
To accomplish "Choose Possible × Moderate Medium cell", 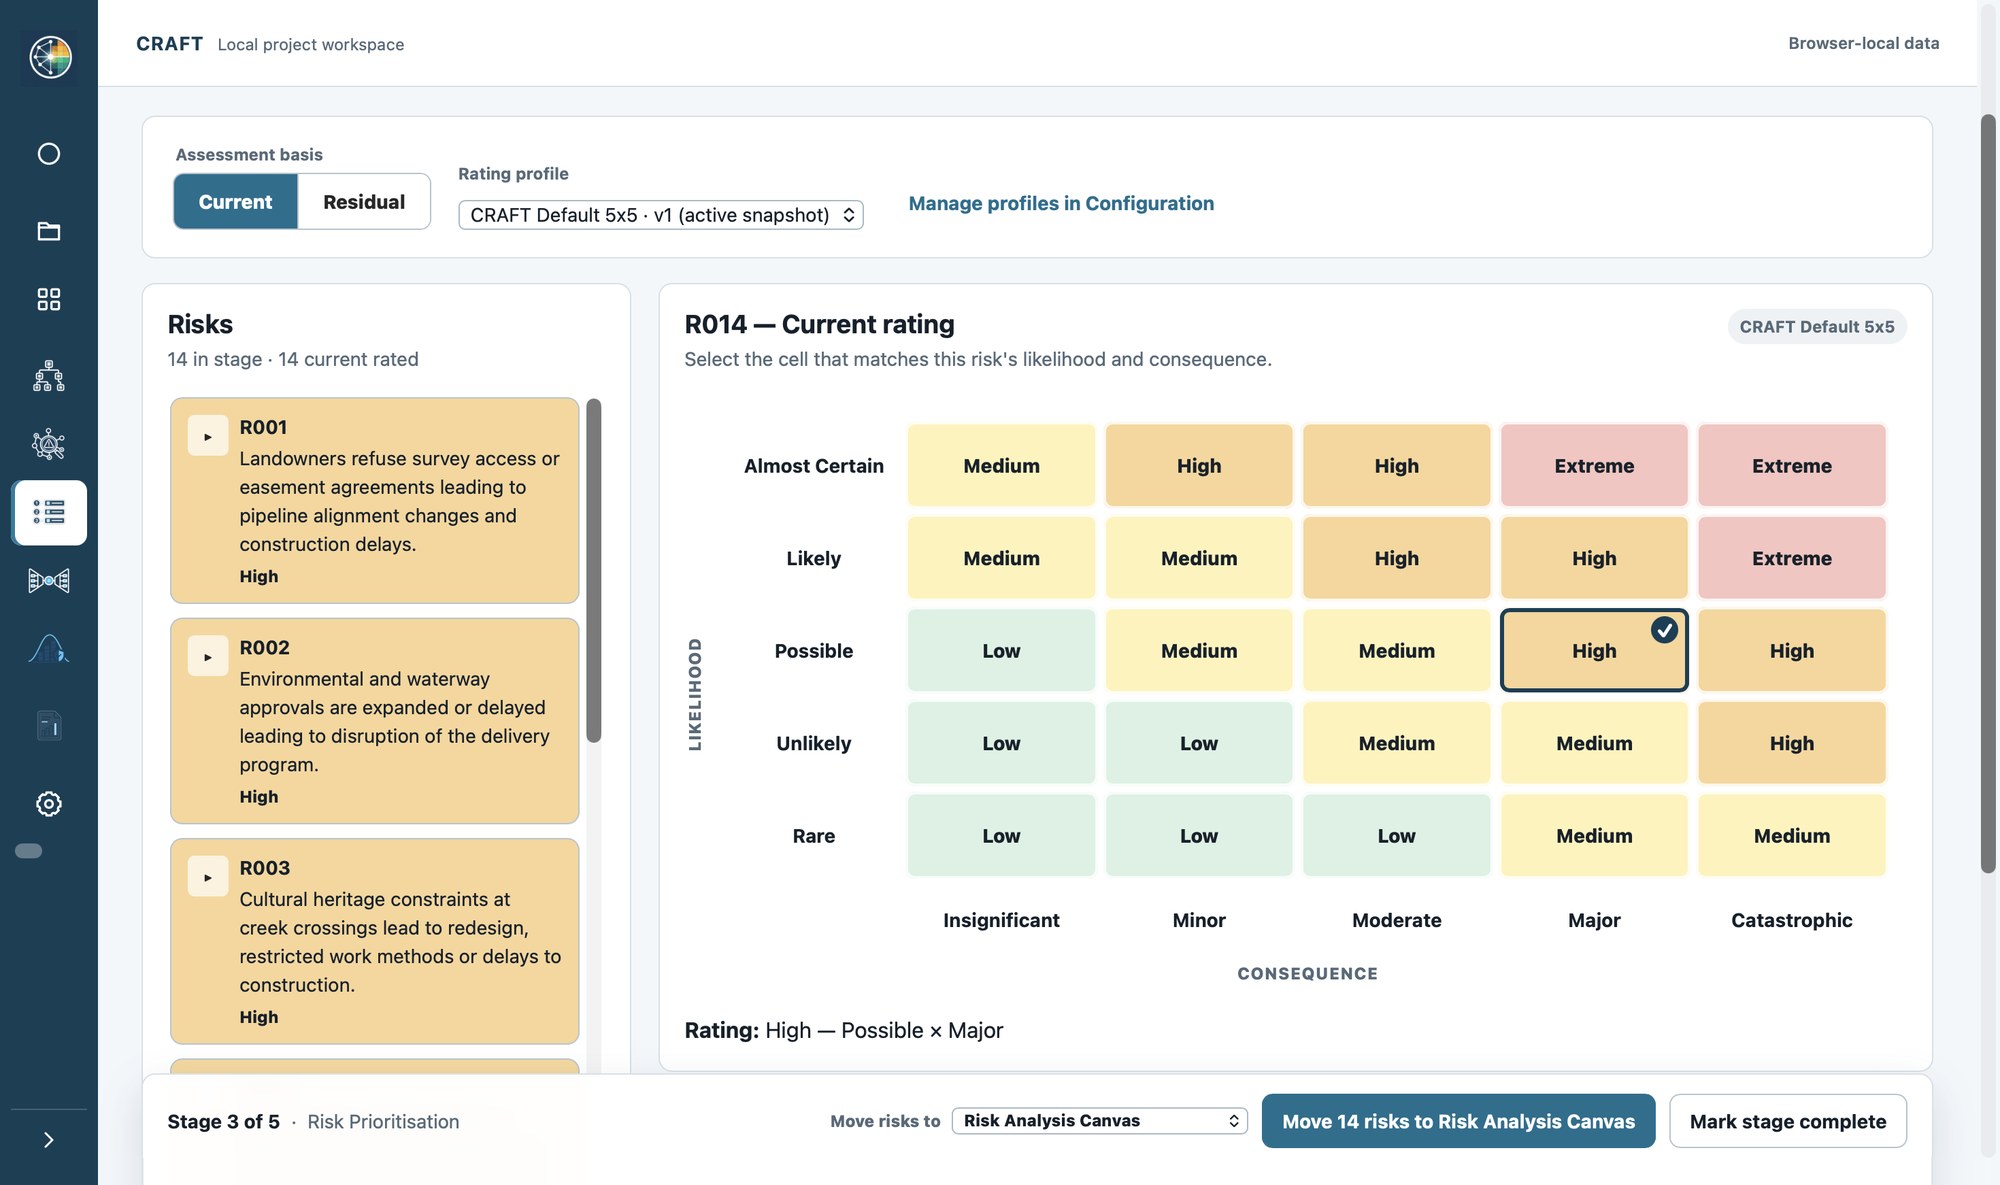I will [1397, 650].
